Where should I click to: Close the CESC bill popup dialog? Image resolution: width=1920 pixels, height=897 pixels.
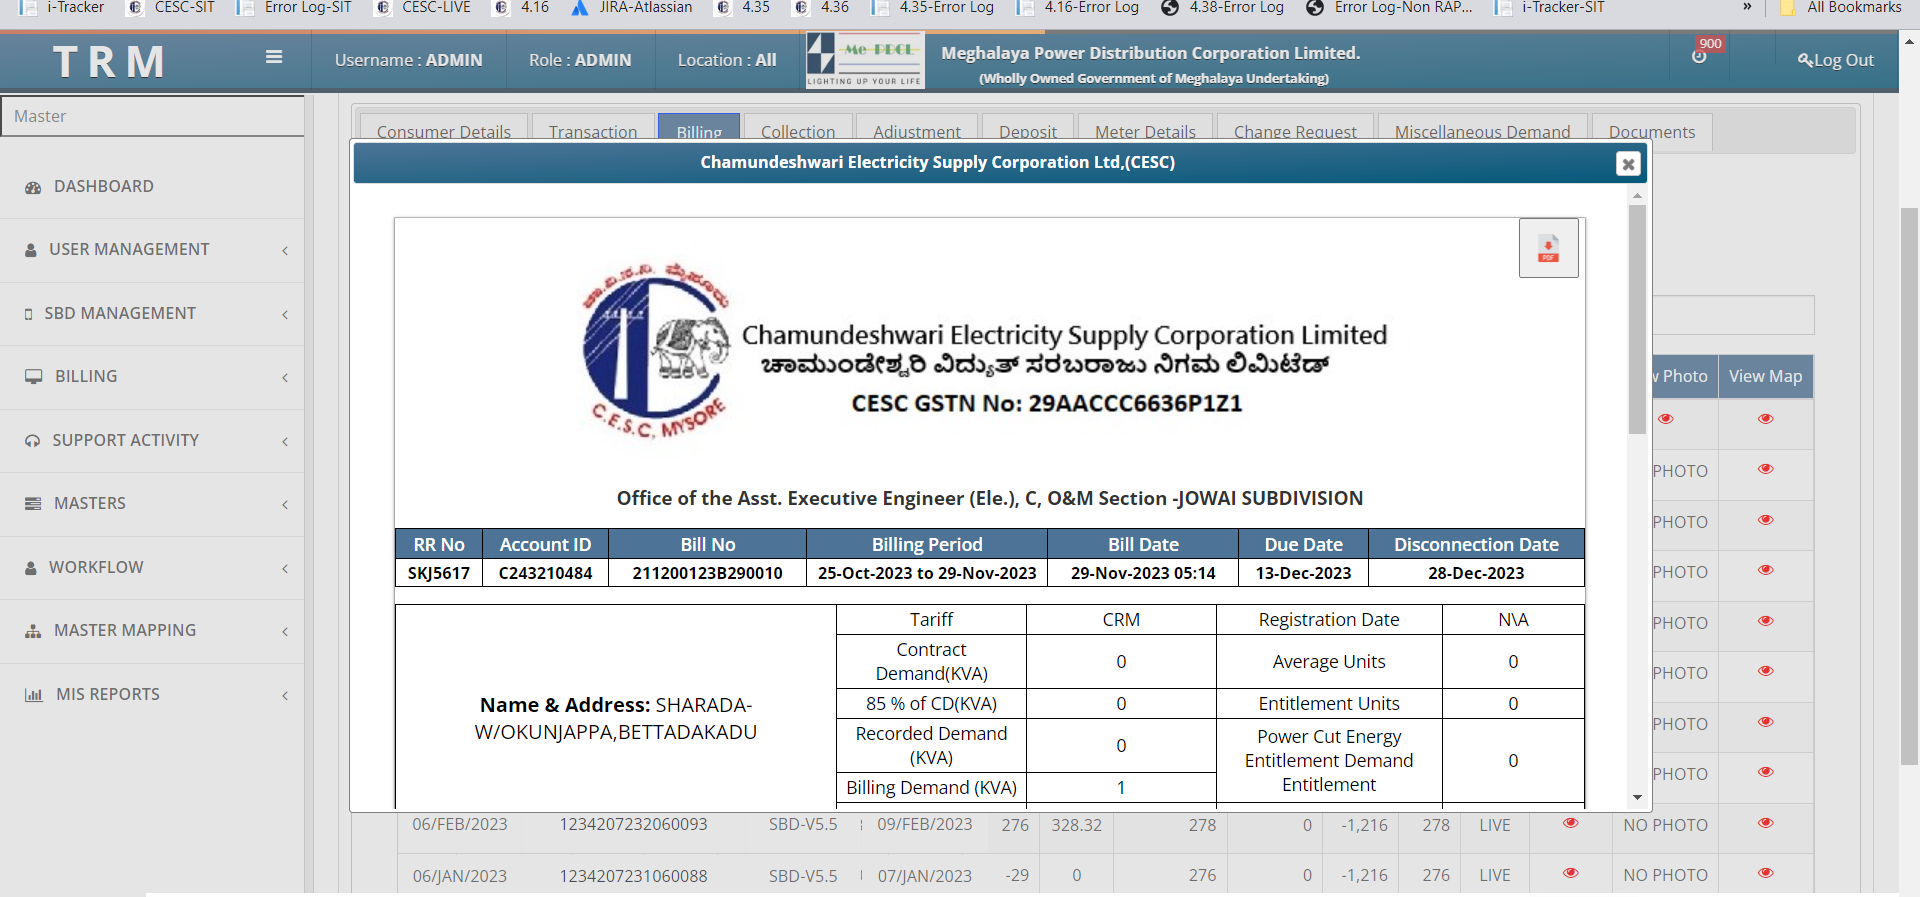[x=1628, y=164]
